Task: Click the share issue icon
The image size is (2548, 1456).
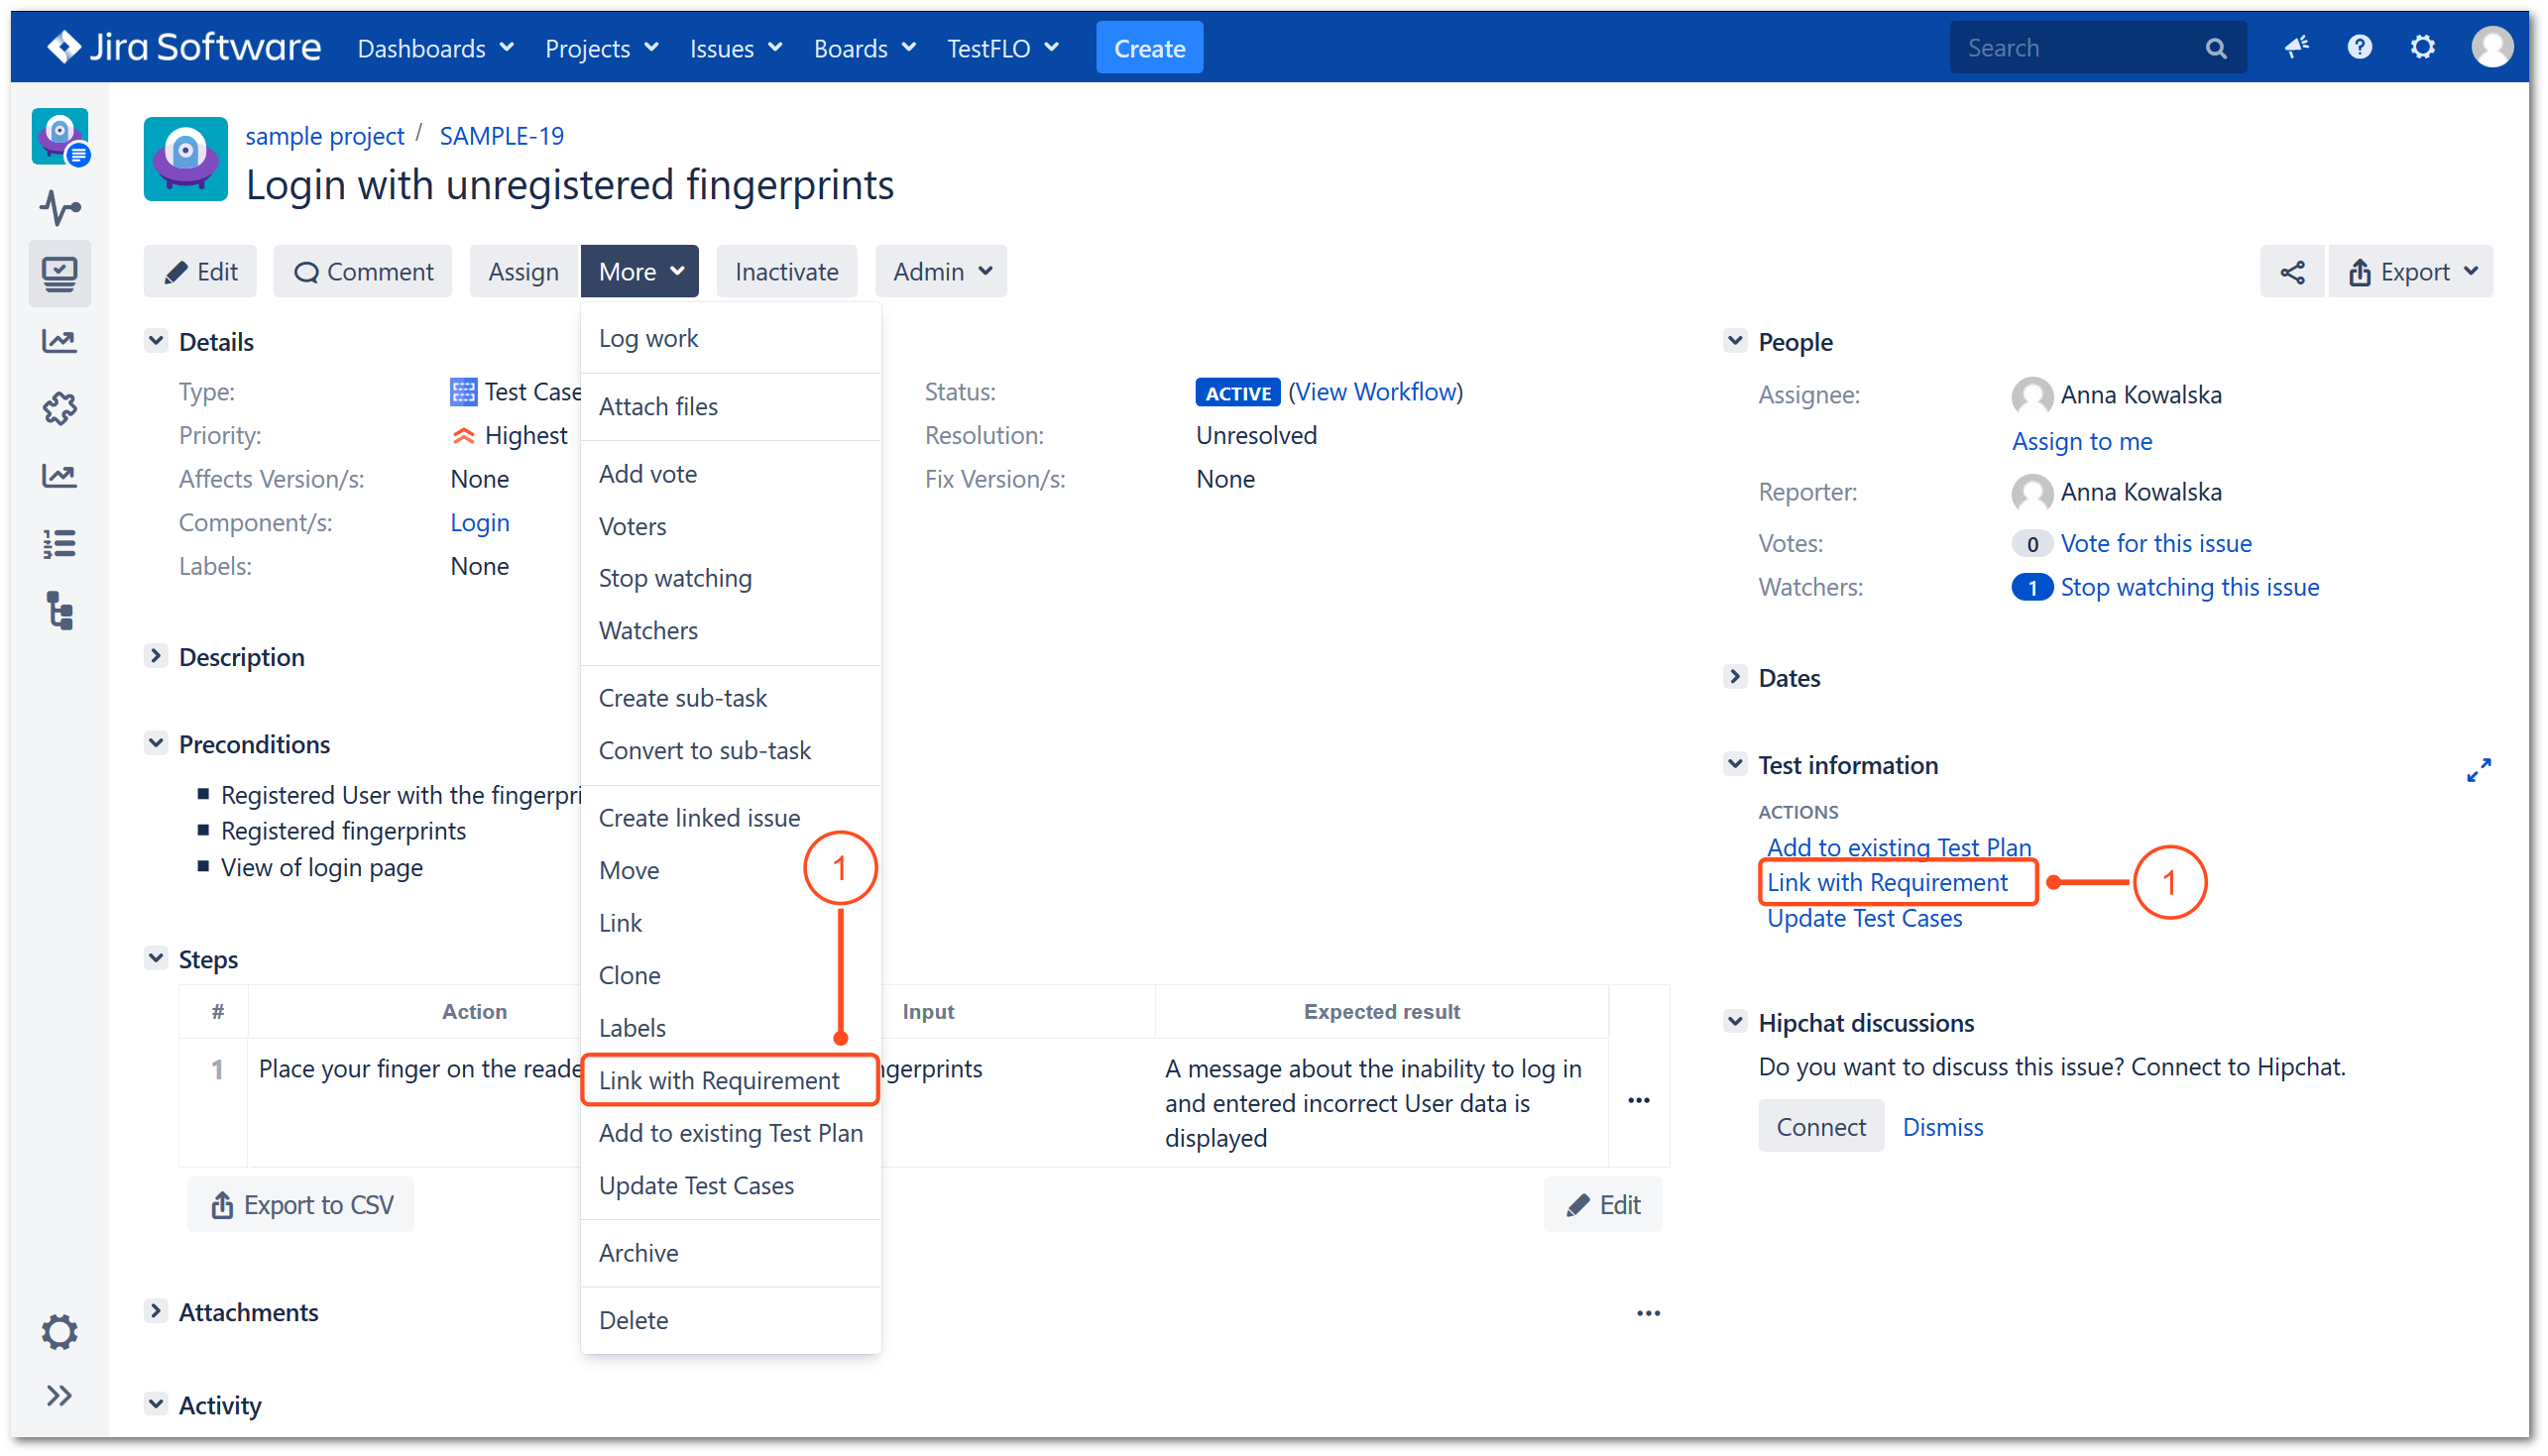Action: pos(2291,272)
